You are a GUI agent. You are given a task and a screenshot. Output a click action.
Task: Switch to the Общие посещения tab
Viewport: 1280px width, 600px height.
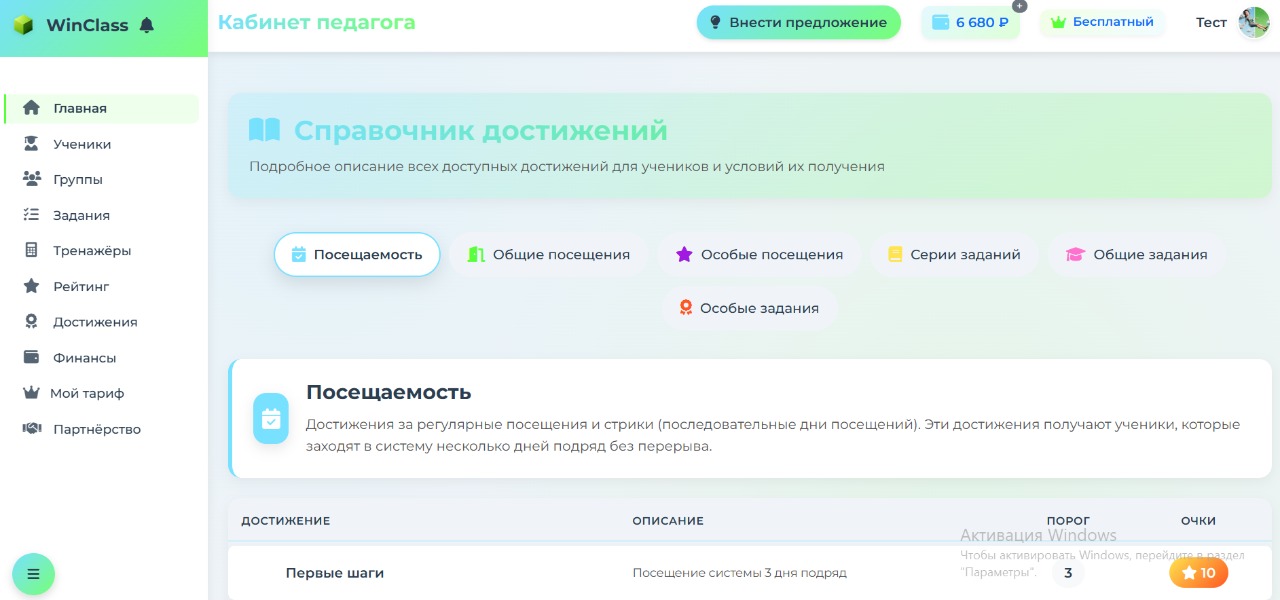(548, 254)
